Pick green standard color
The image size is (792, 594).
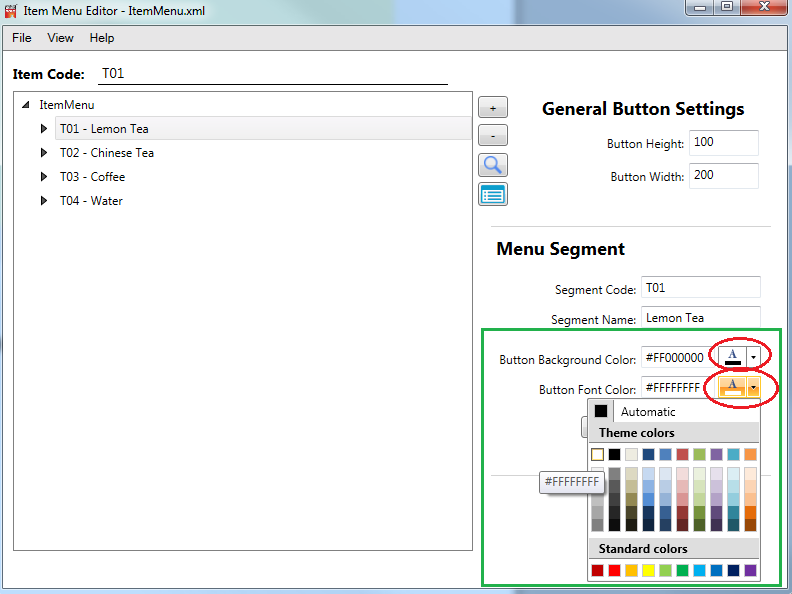(682, 570)
